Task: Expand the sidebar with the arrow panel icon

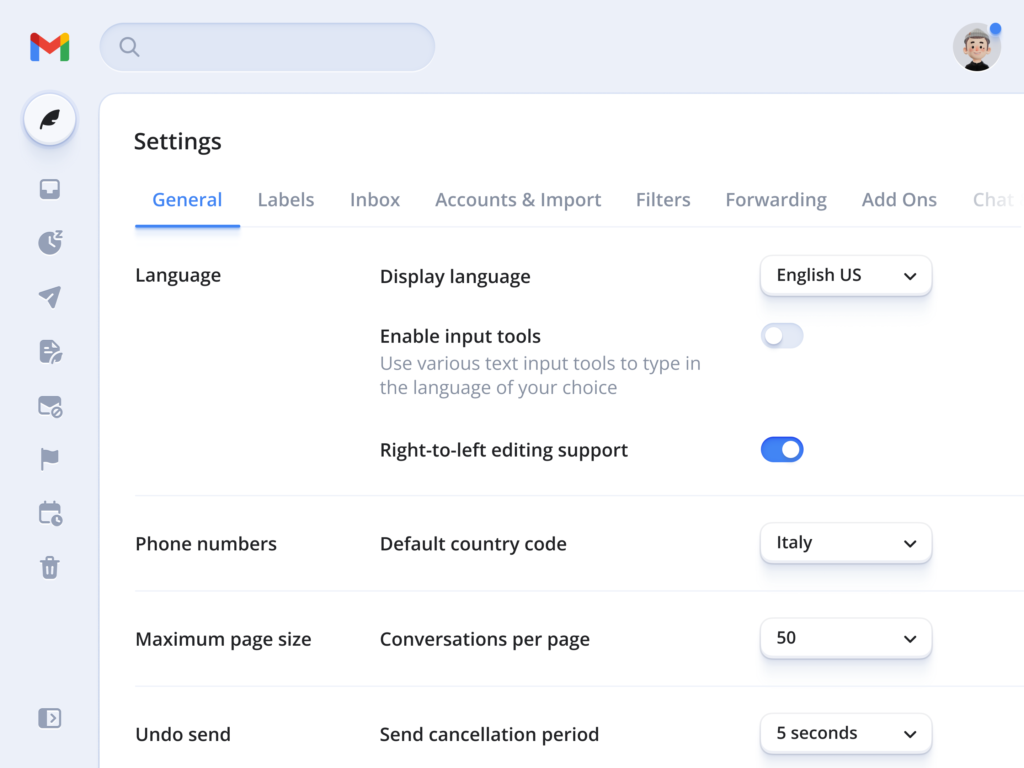Action: click(50, 718)
